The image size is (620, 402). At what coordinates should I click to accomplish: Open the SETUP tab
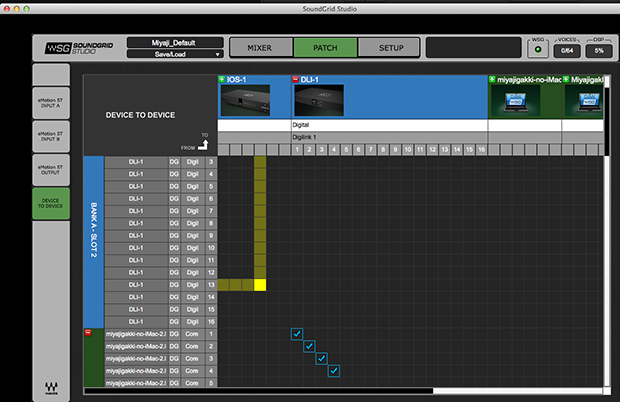click(x=391, y=48)
